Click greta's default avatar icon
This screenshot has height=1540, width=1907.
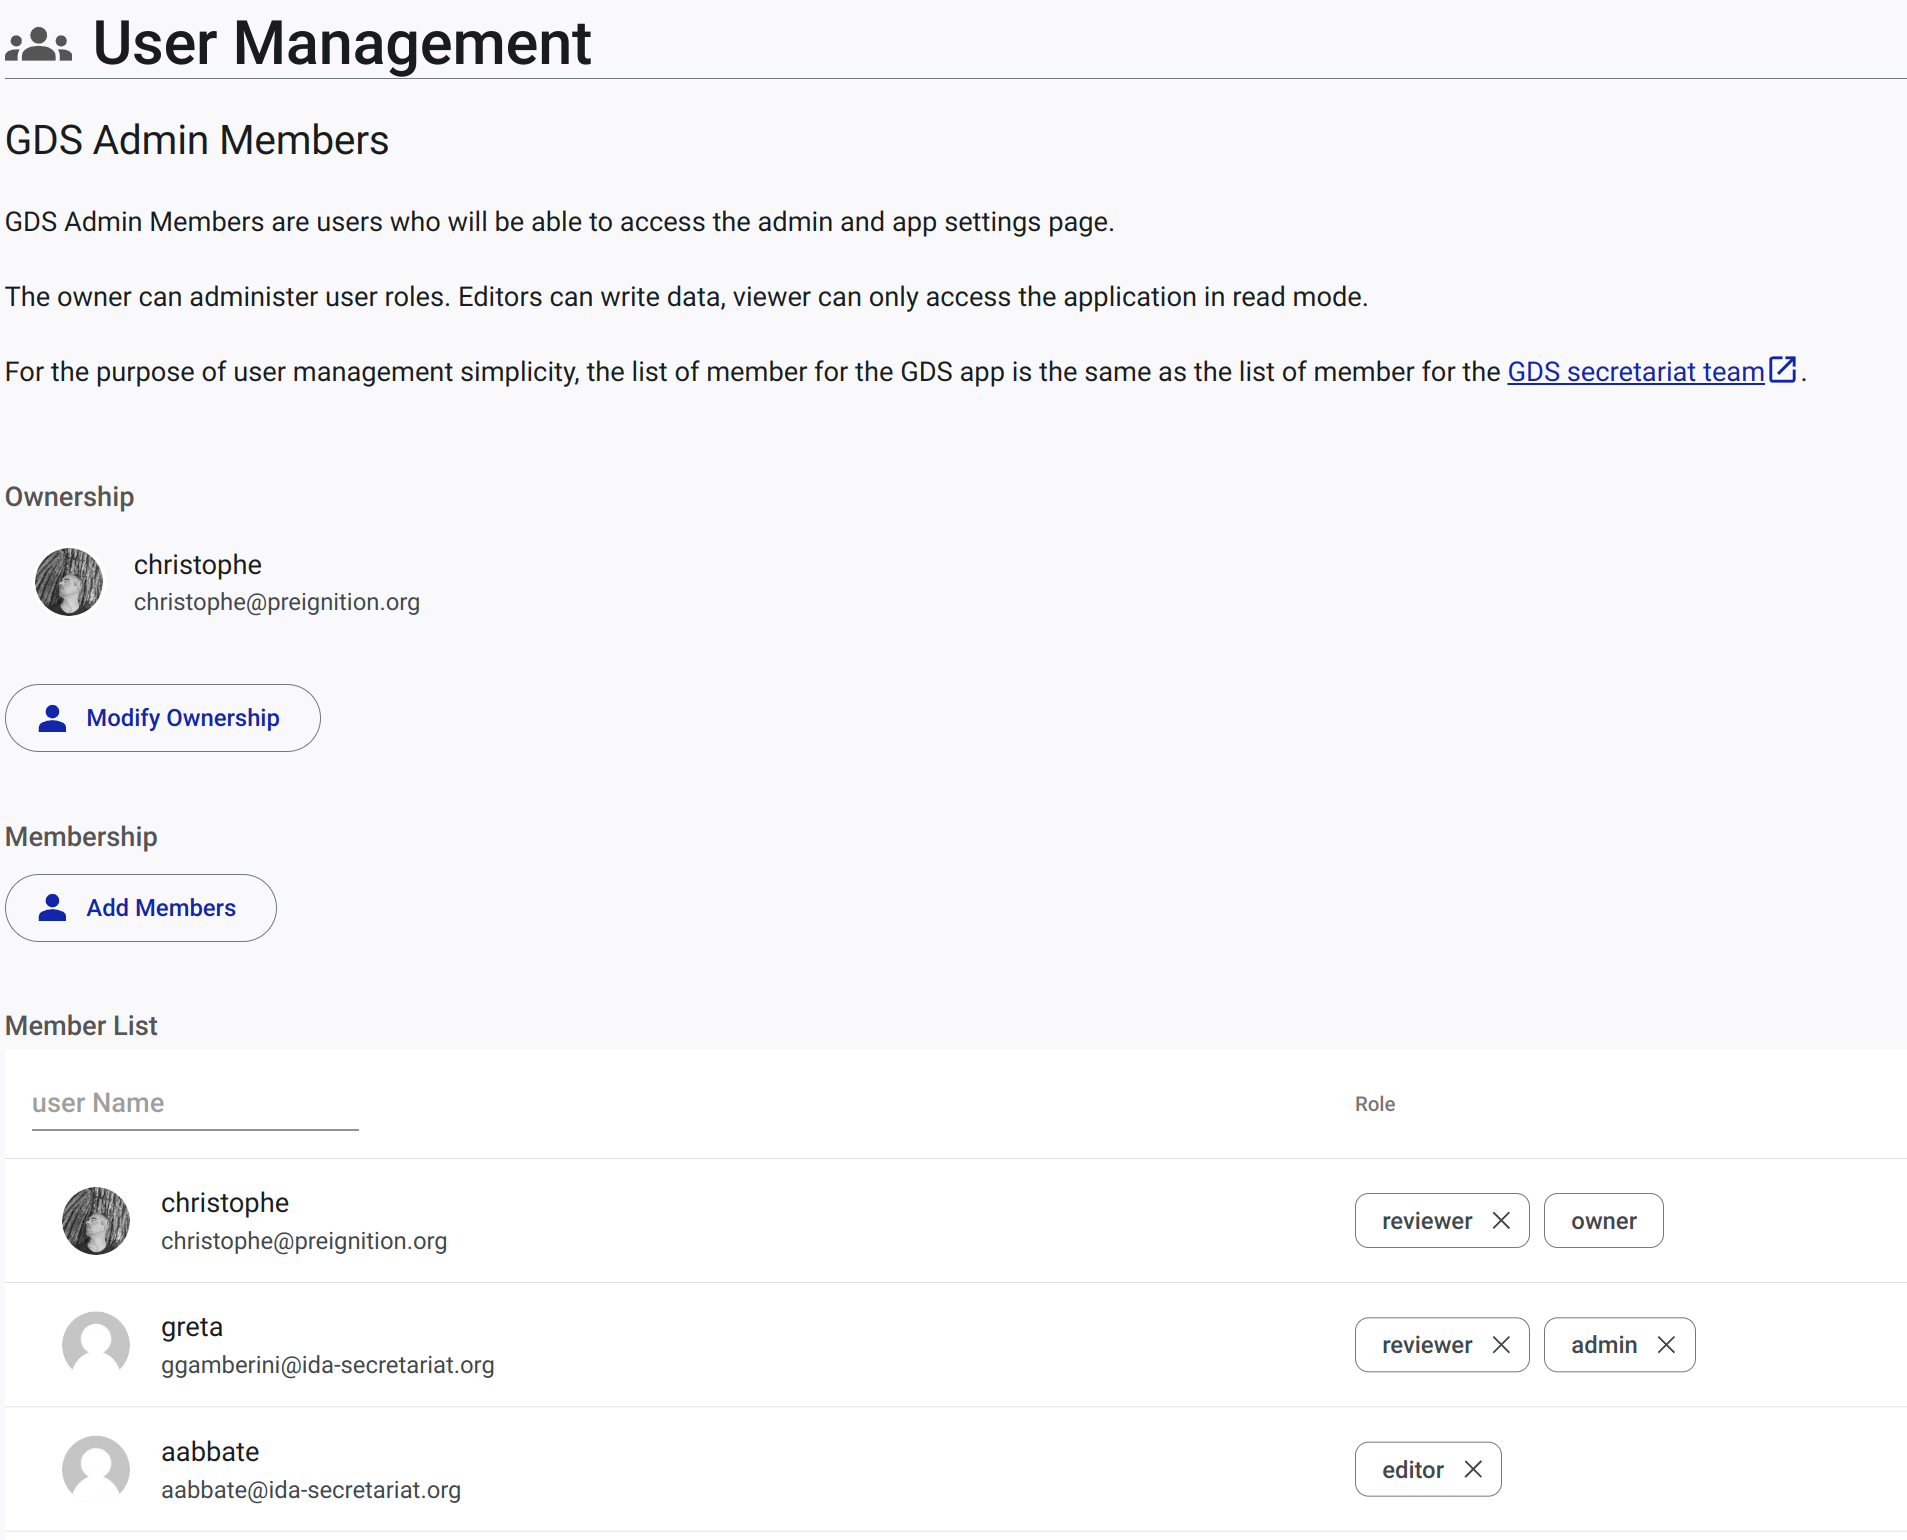[96, 1345]
